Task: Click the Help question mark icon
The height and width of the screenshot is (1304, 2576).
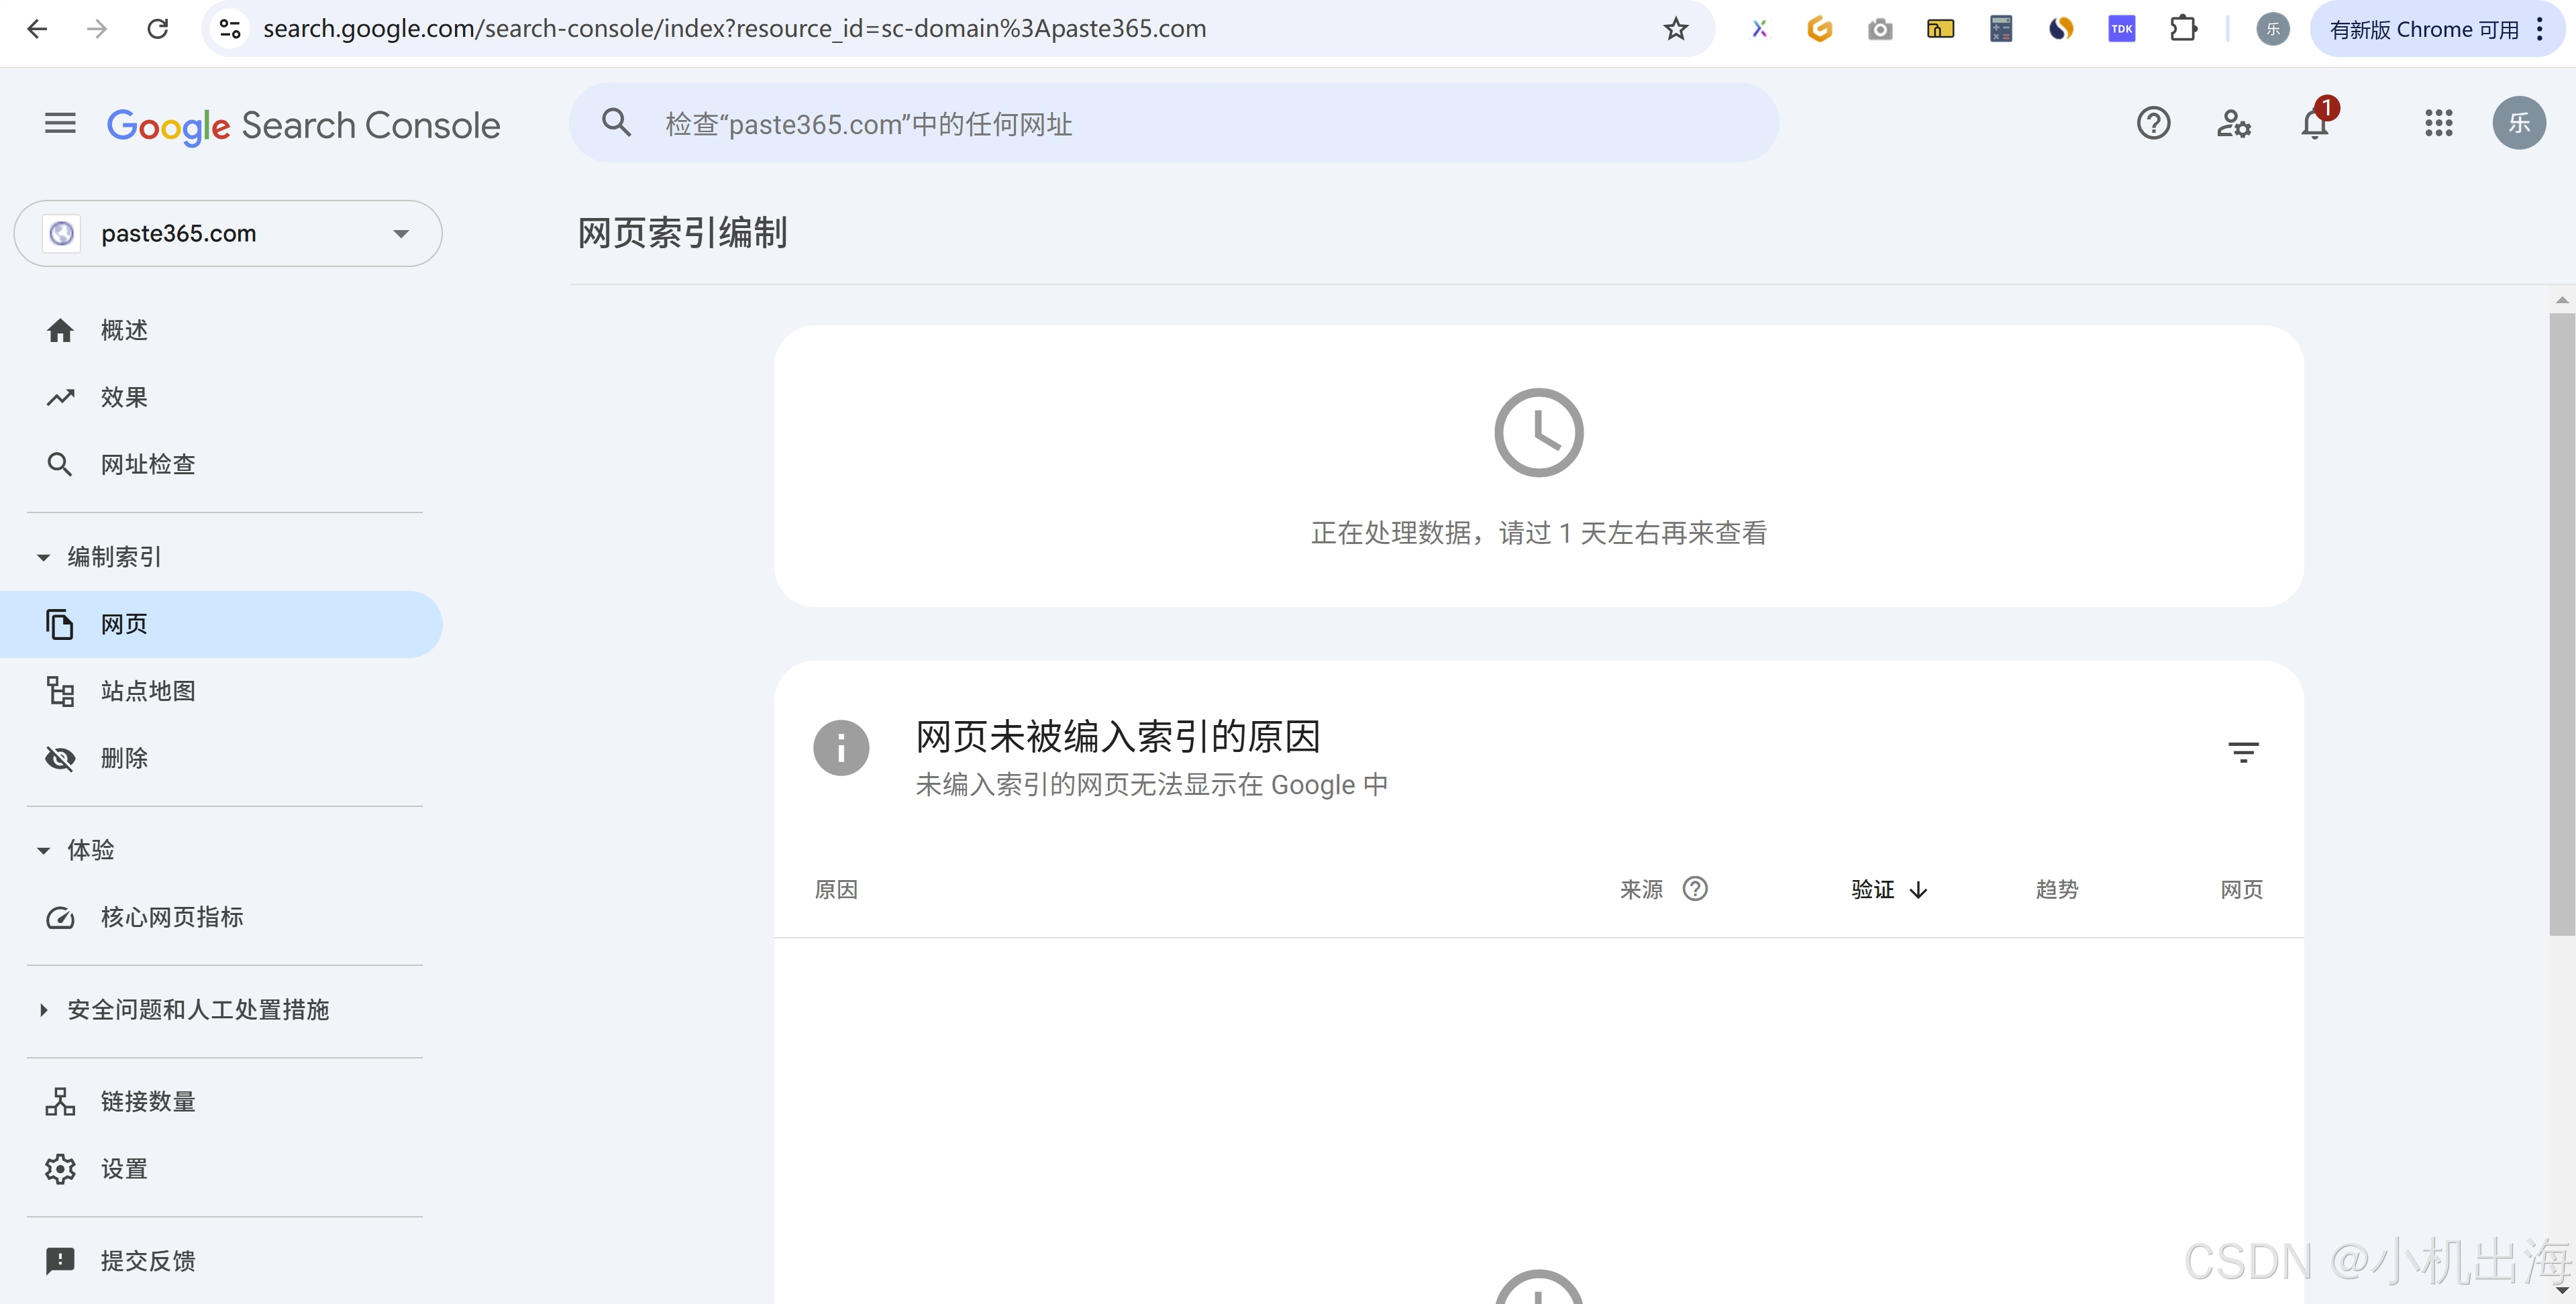Action: point(2153,124)
